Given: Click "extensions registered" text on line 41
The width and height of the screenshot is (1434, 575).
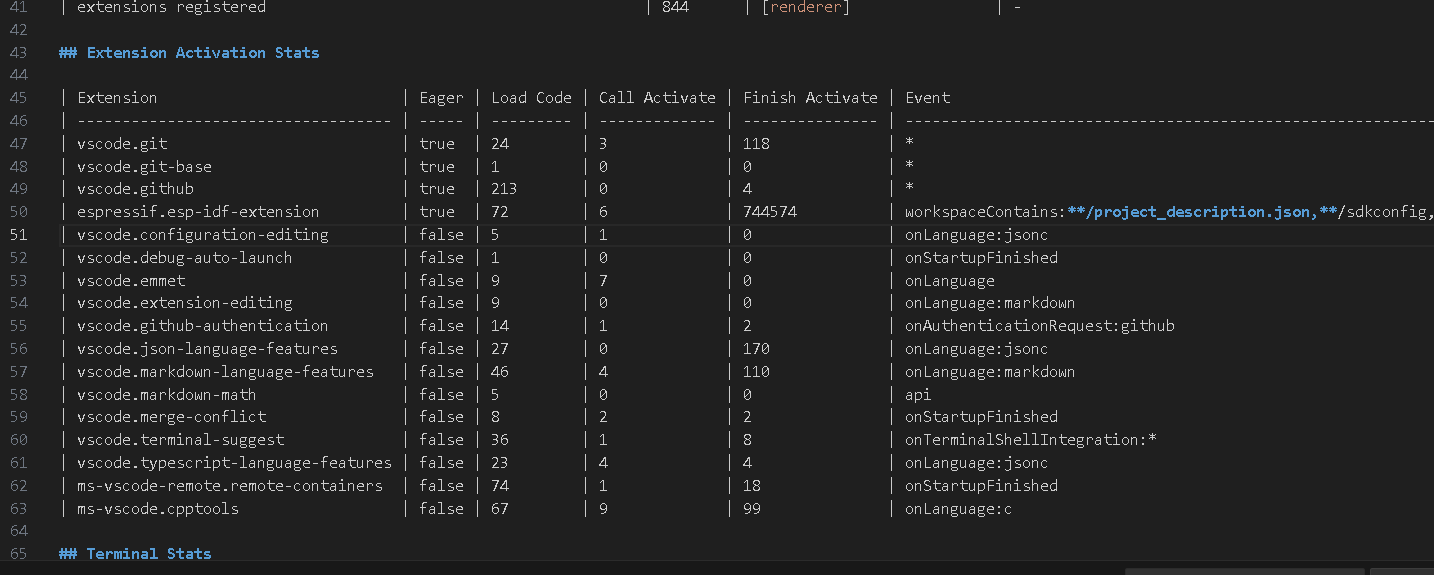Looking at the screenshot, I should click(x=171, y=7).
